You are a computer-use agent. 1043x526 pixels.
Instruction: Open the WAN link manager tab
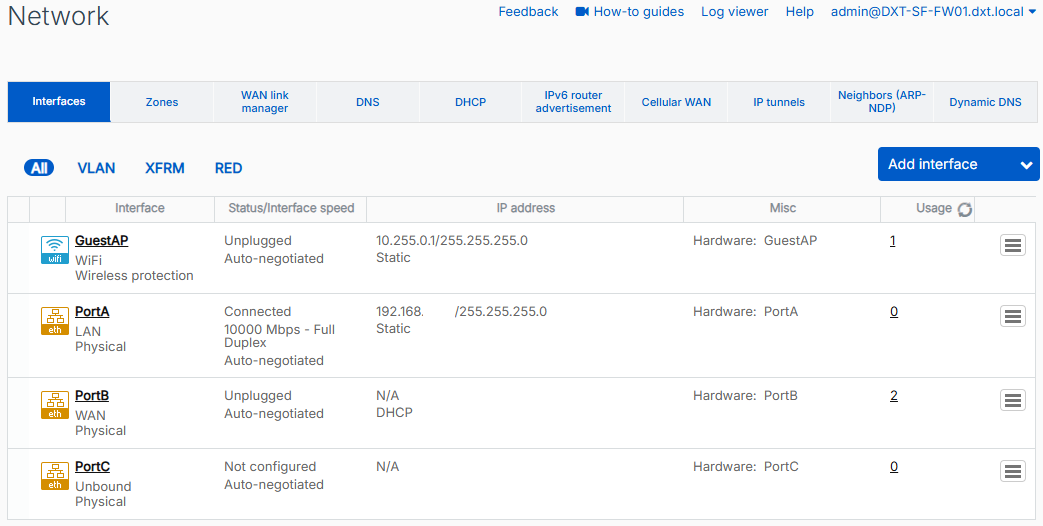pyautogui.click(x=265, y=102)
